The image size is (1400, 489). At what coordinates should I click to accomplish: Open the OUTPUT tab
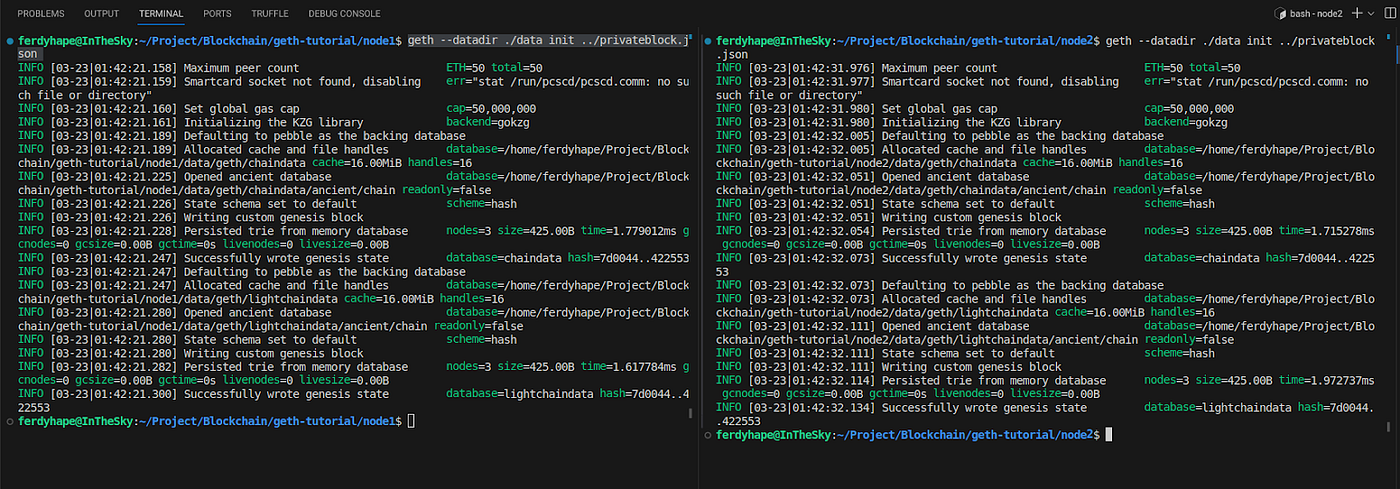click(x=101, y=14)
